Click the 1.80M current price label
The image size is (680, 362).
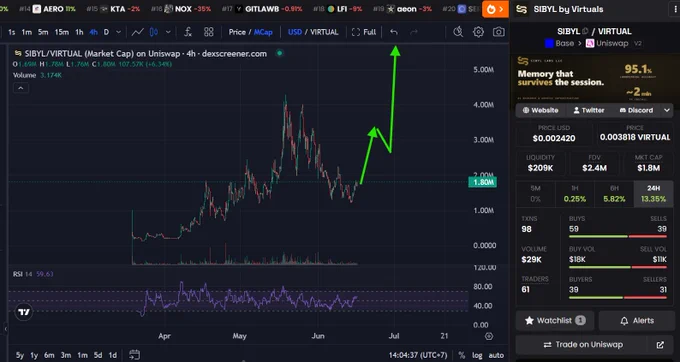point(483,182)
